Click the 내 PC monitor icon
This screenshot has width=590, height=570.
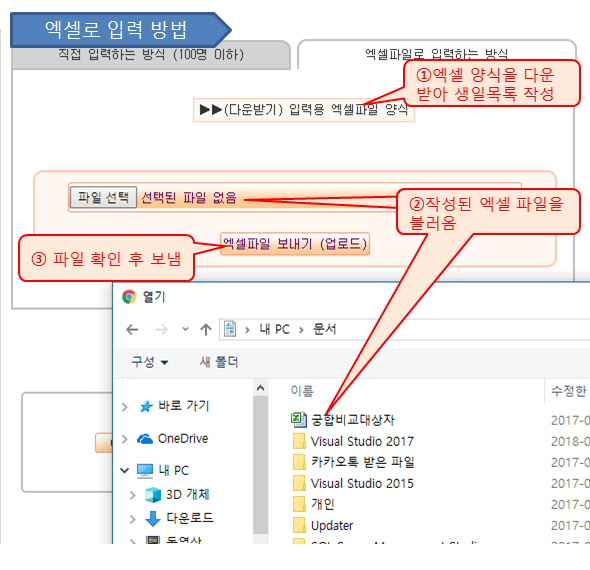tap(145, 471)
